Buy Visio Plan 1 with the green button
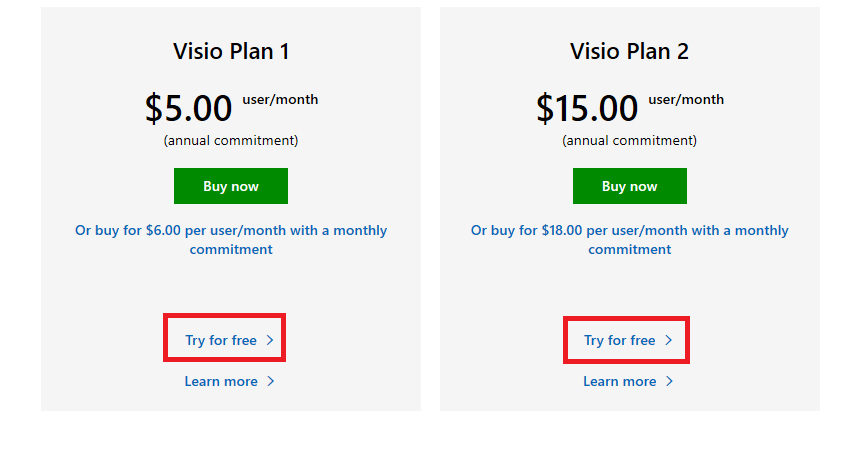 pyautogui.click(x=231, y=186)
